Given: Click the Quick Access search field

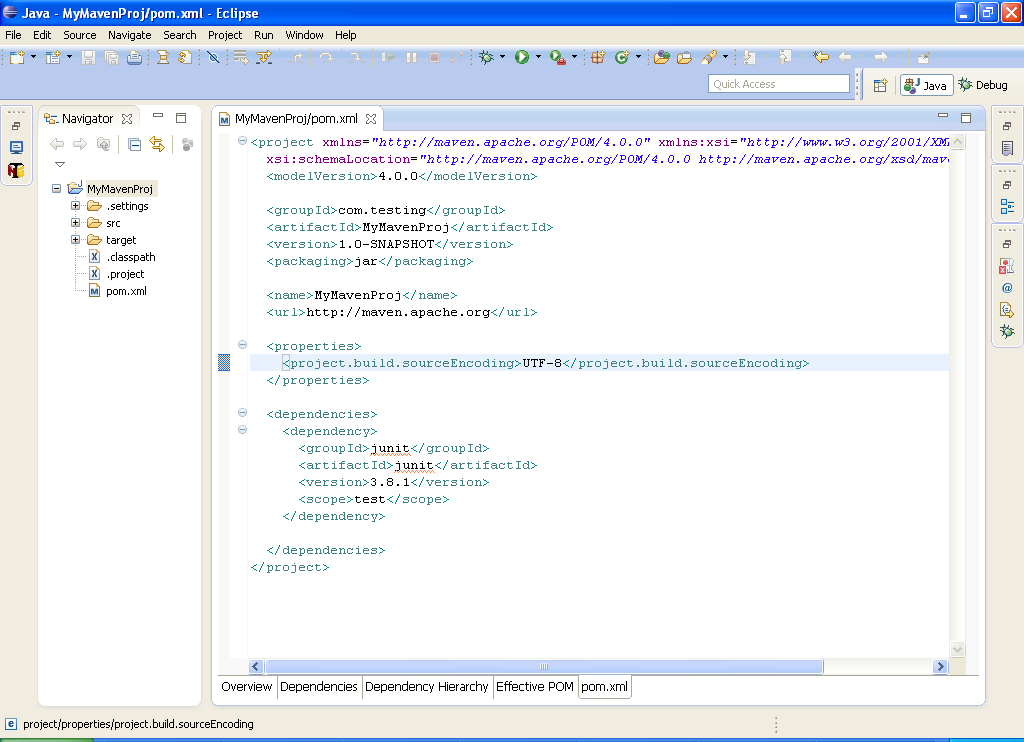Looking at the screenshot, I should [778, 84].
